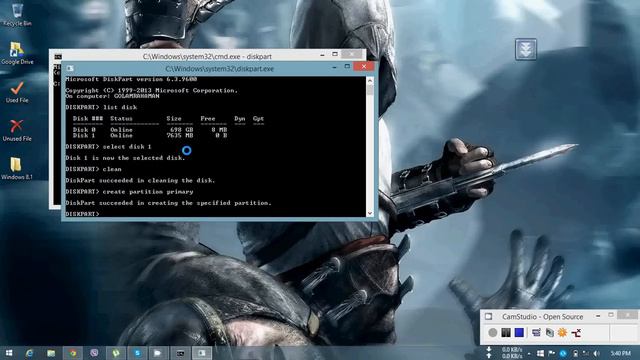Click the 'DISKPART> list disk' line
Viewport: 640px width, 360px height.
[101, 107]
